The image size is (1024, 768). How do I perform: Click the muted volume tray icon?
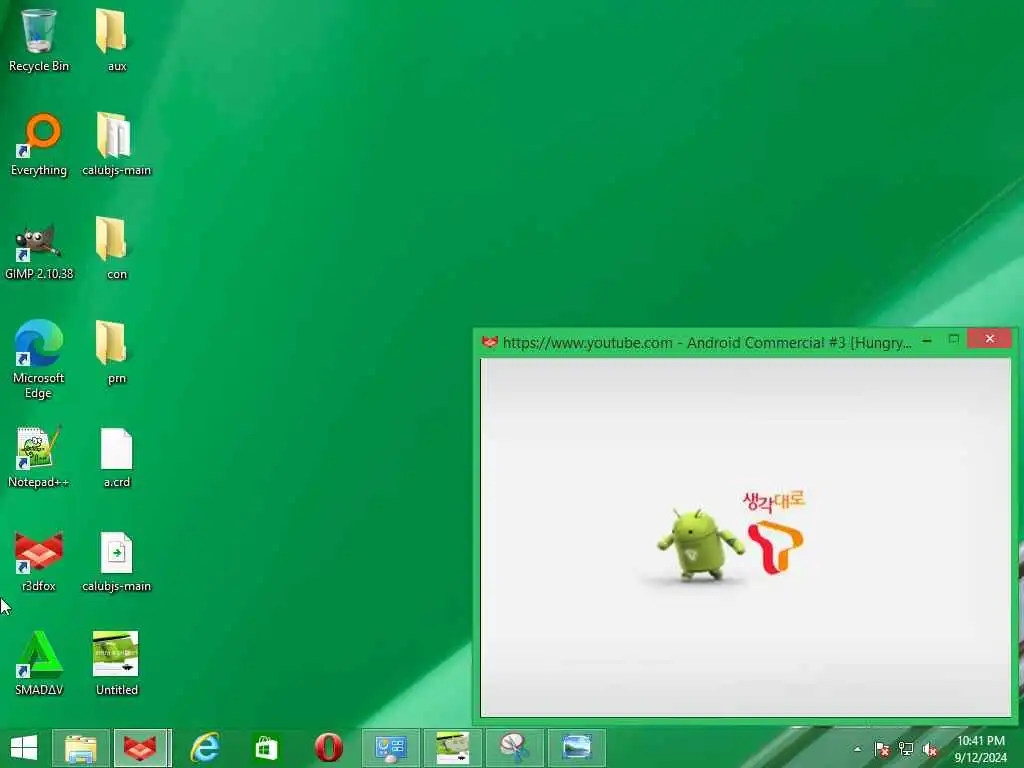coord(929,749)
